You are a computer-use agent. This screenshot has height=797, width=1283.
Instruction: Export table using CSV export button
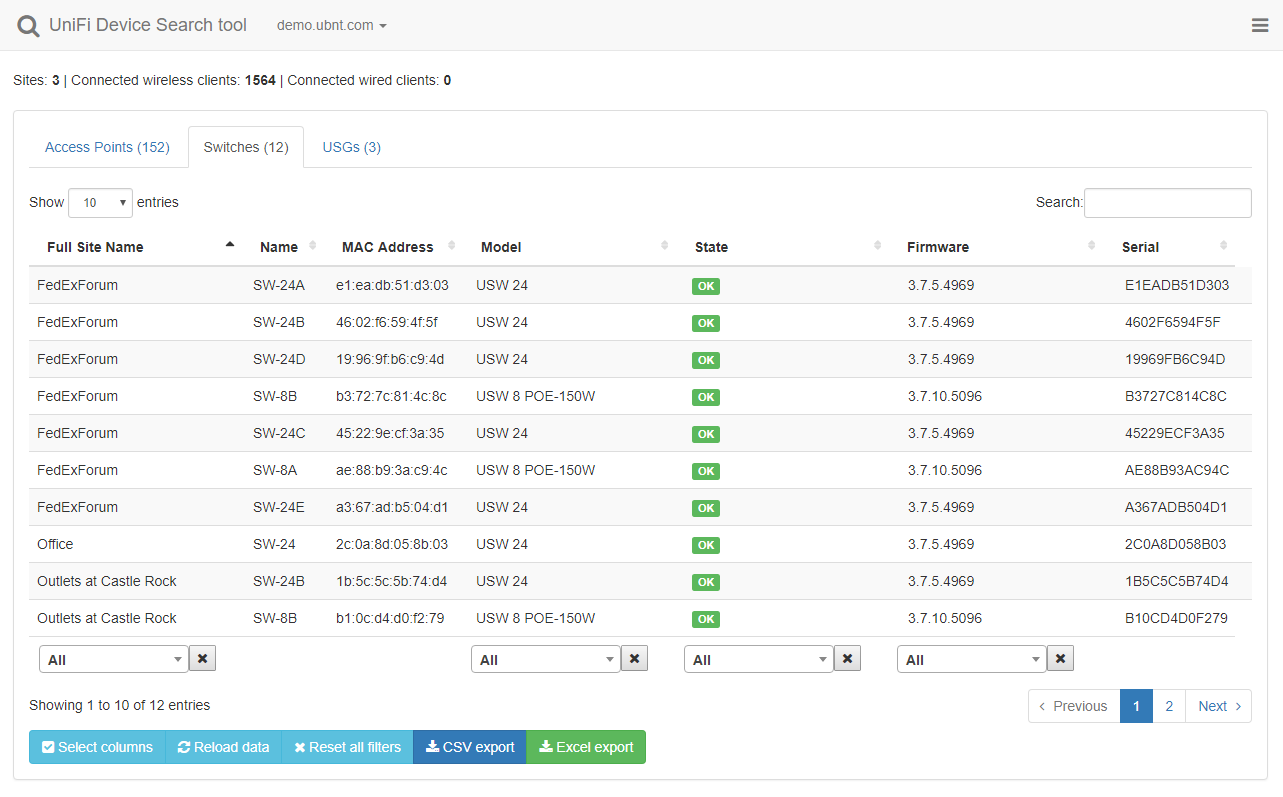(469, 747)
